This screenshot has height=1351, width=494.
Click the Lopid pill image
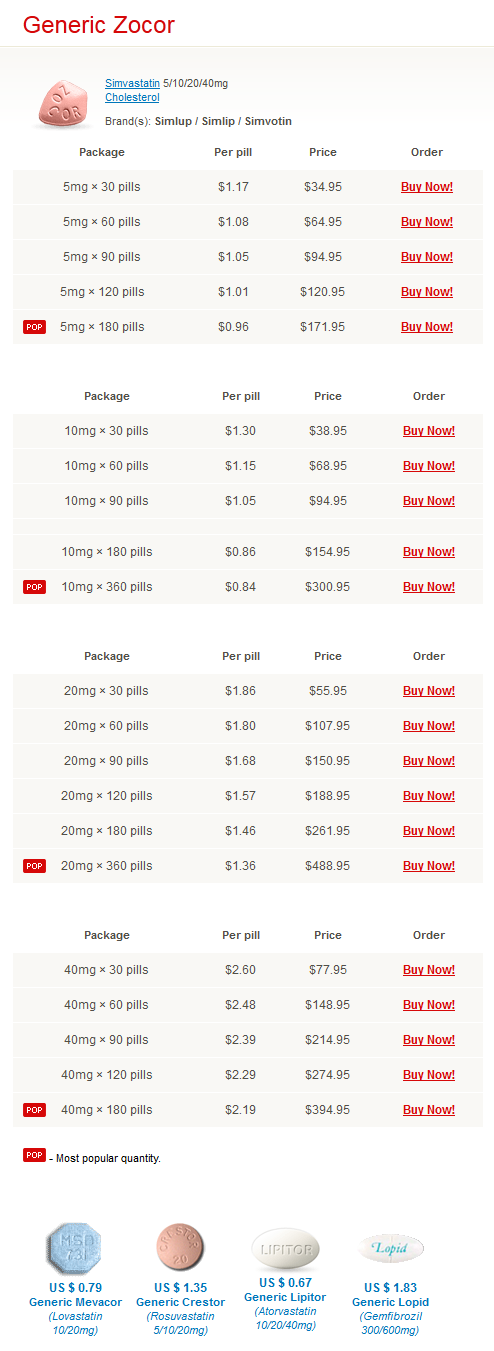click(x=390, y=1249)
